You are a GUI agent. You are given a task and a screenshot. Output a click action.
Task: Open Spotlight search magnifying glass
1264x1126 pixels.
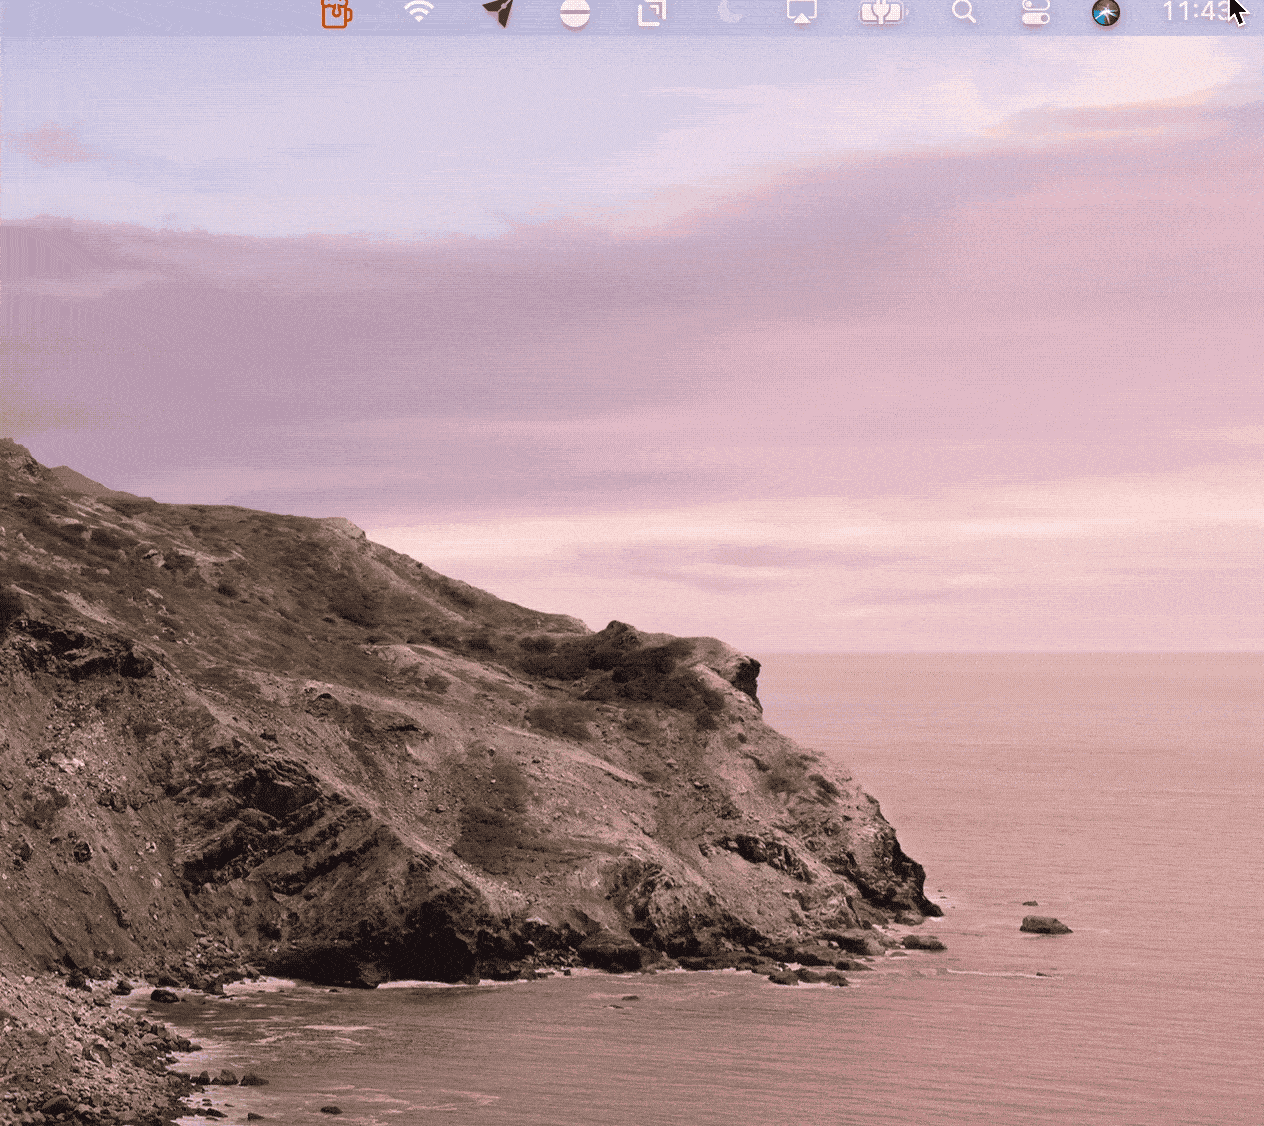point(963,12)
